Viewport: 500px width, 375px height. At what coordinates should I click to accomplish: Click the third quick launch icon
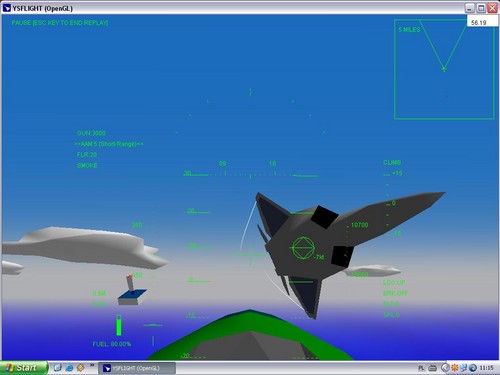pos(81,368)
